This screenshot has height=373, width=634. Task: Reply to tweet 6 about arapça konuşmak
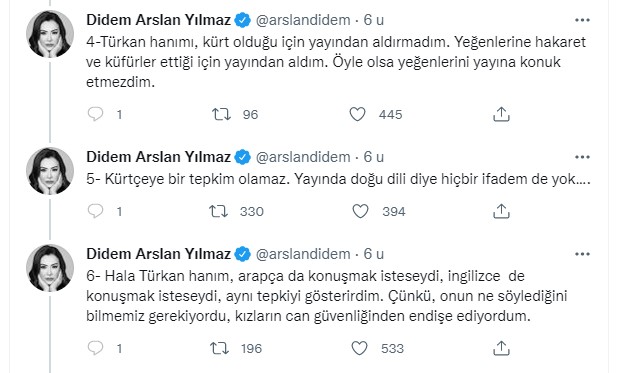click(x=95, y=348)
